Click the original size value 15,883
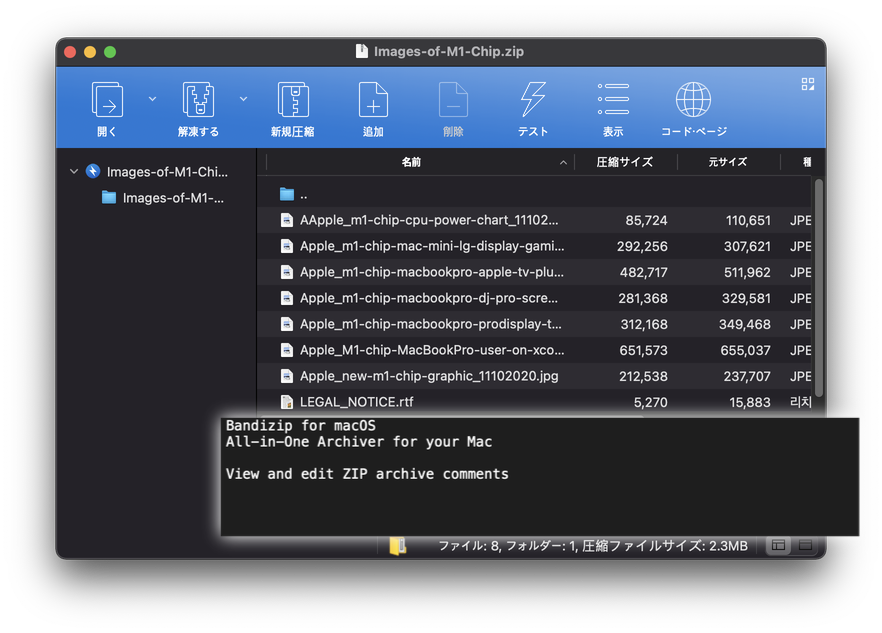This screenshot has width=882, height=633. [750, 402]
